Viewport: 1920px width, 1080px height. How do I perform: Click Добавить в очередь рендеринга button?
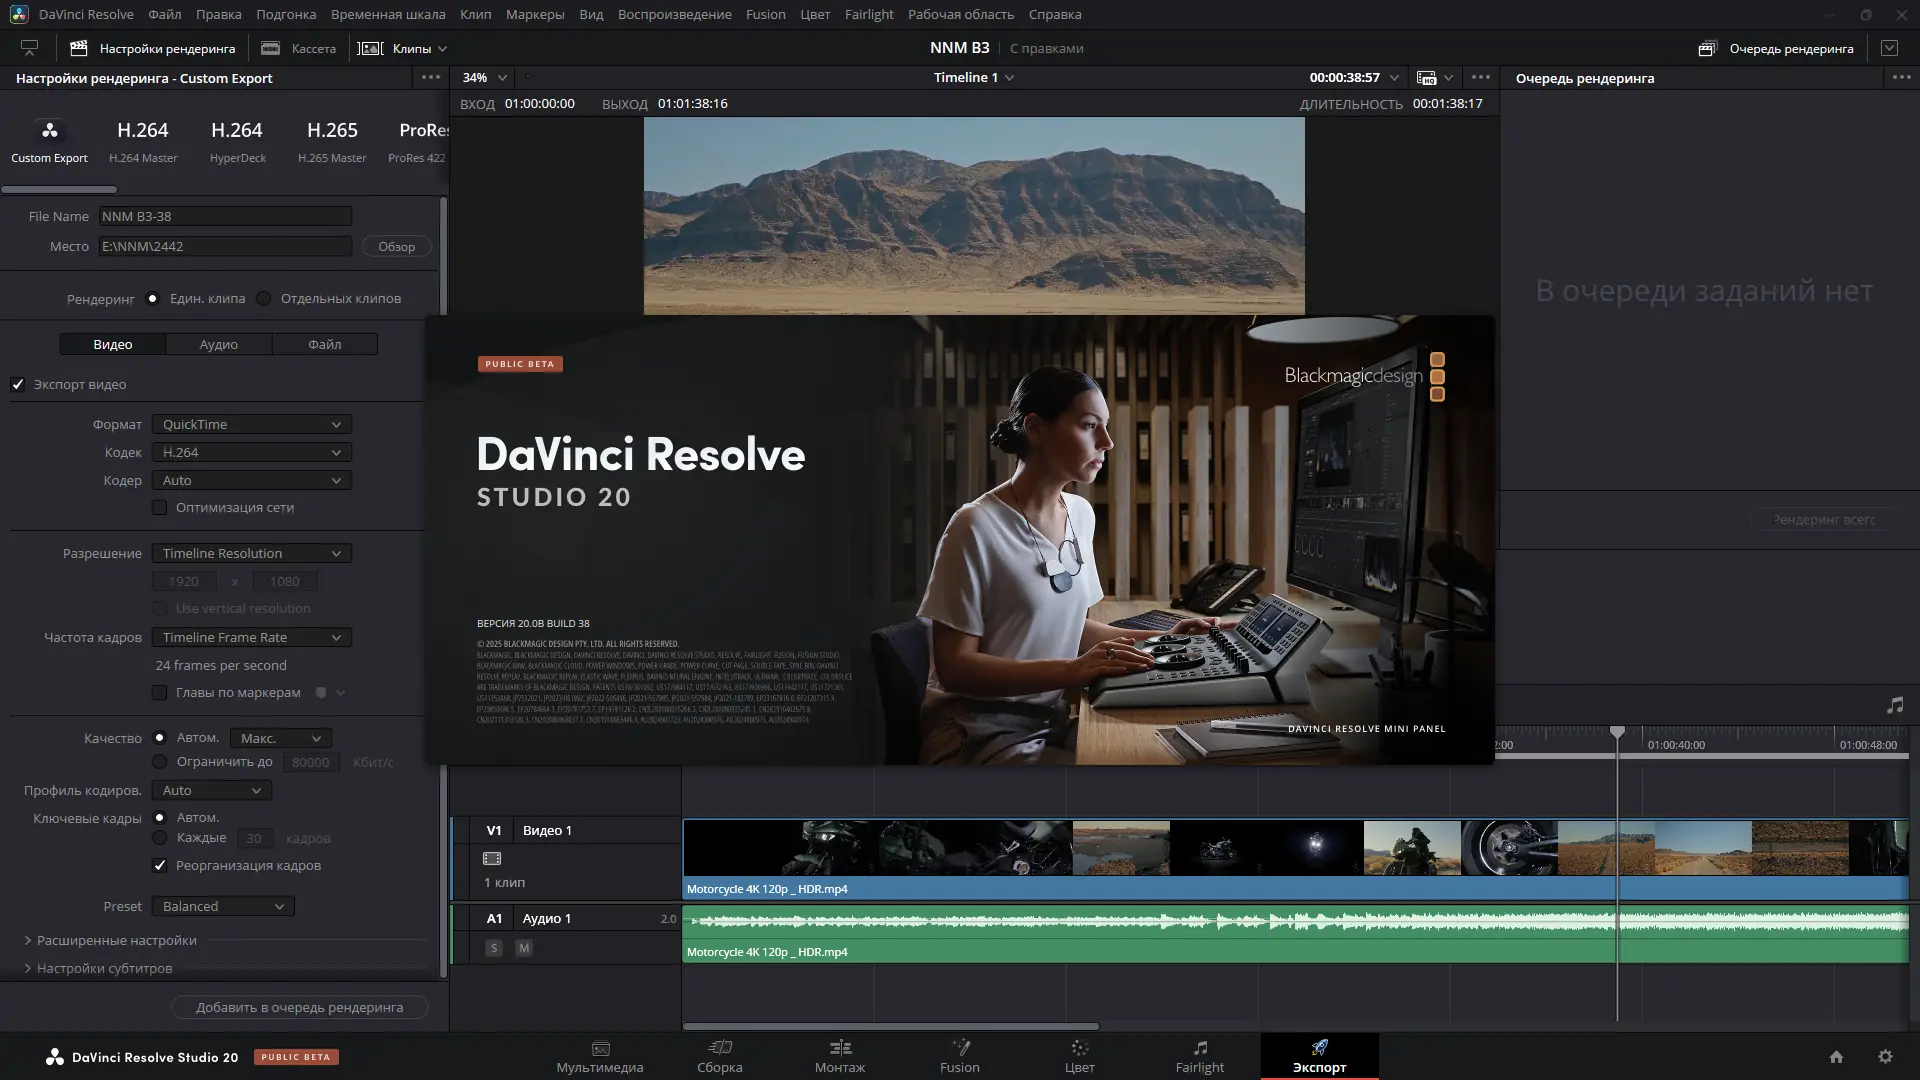coord(299,1008)
